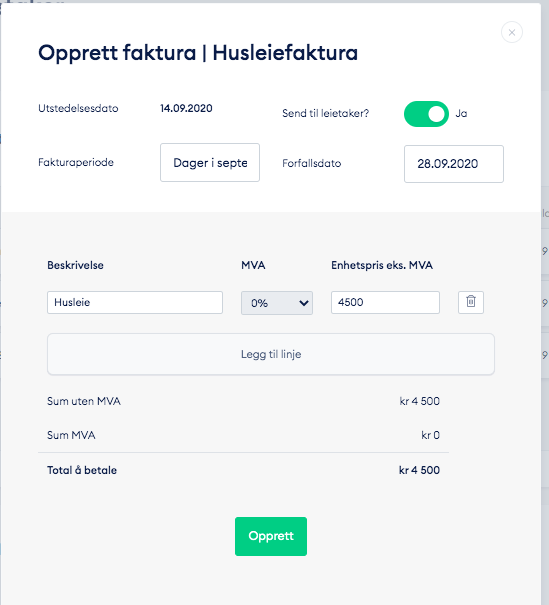Click the Utstedelsesdato value 14.09.2020

186,108
